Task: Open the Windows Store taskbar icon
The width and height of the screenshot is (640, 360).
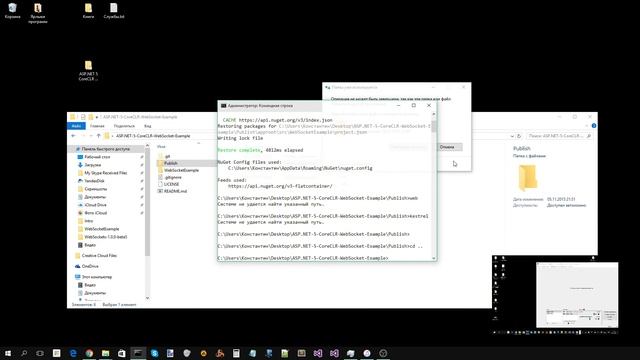Action: pos(122,353)
